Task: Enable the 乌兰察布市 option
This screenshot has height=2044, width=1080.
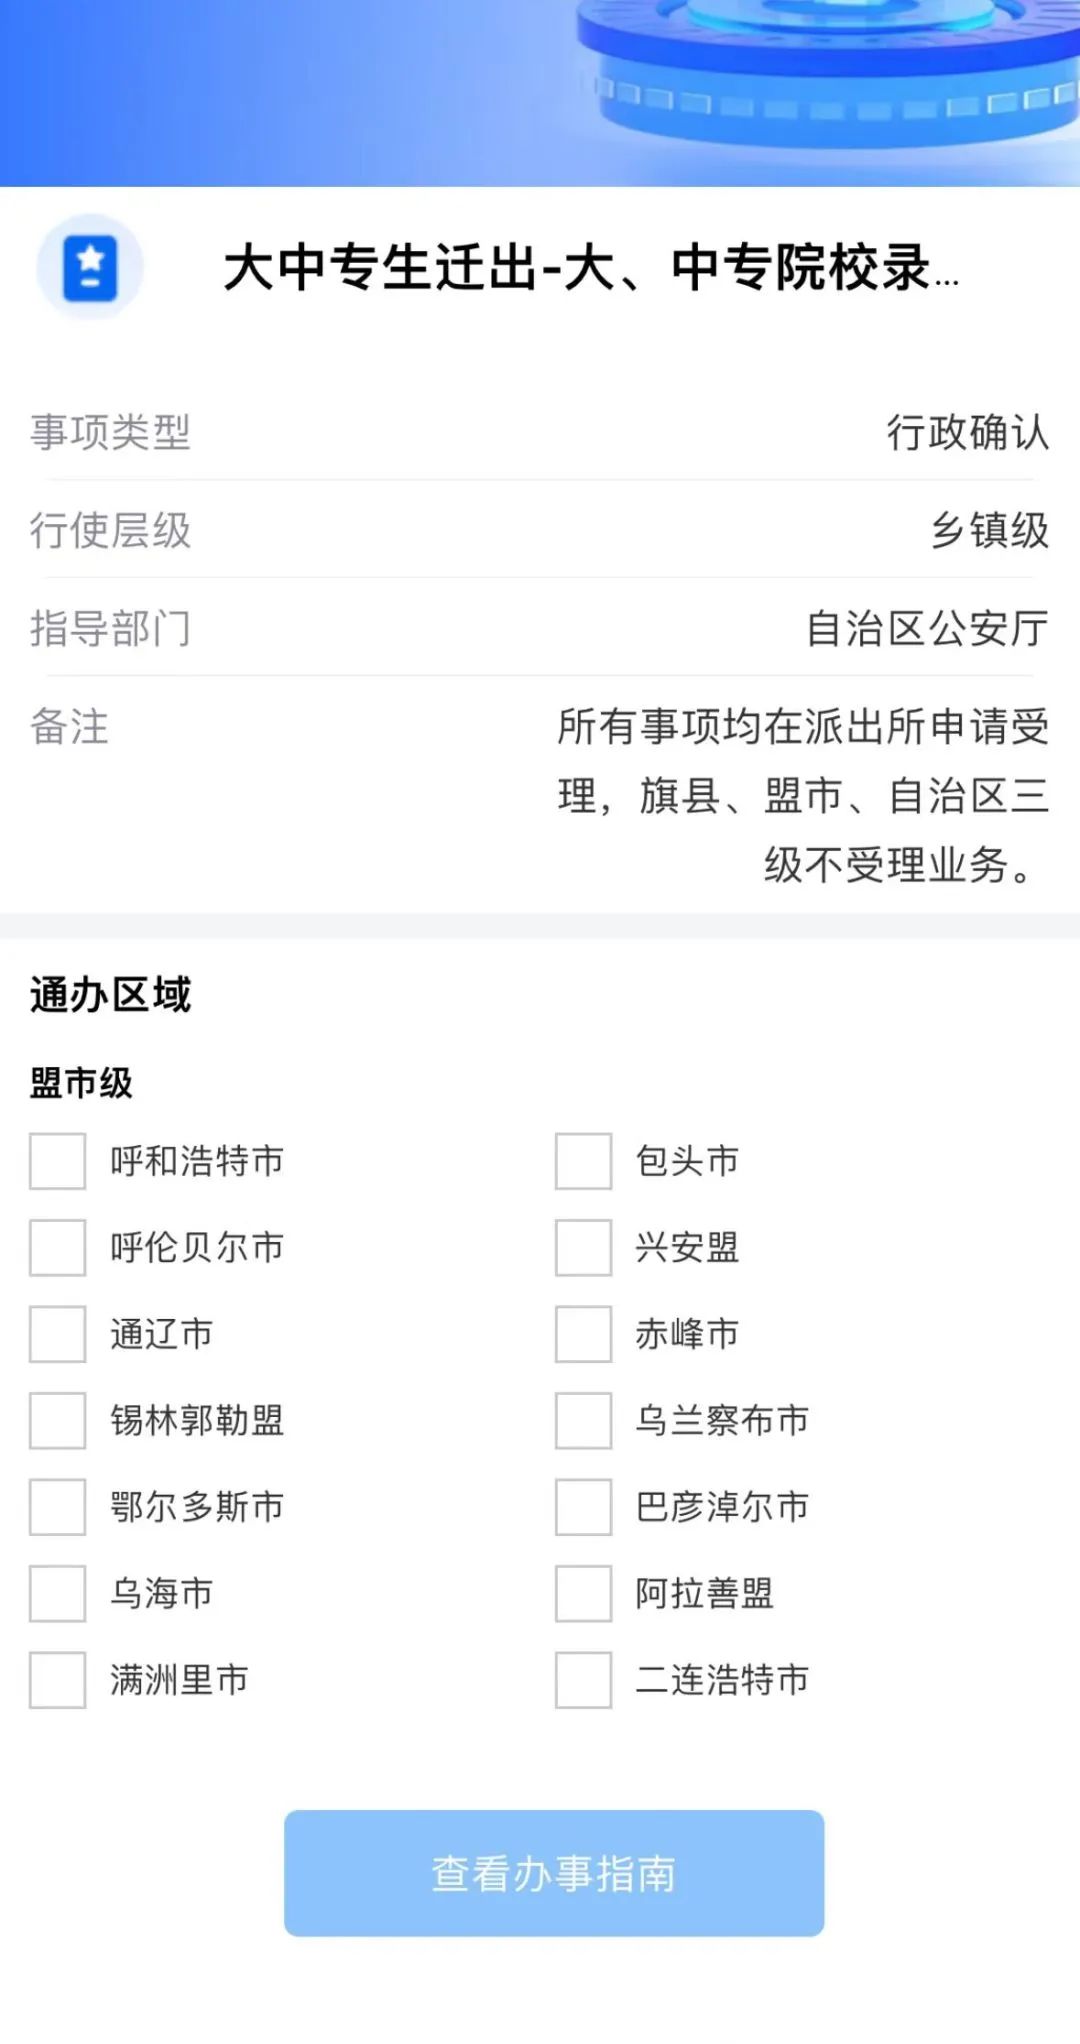Action: coord(583,1421)
